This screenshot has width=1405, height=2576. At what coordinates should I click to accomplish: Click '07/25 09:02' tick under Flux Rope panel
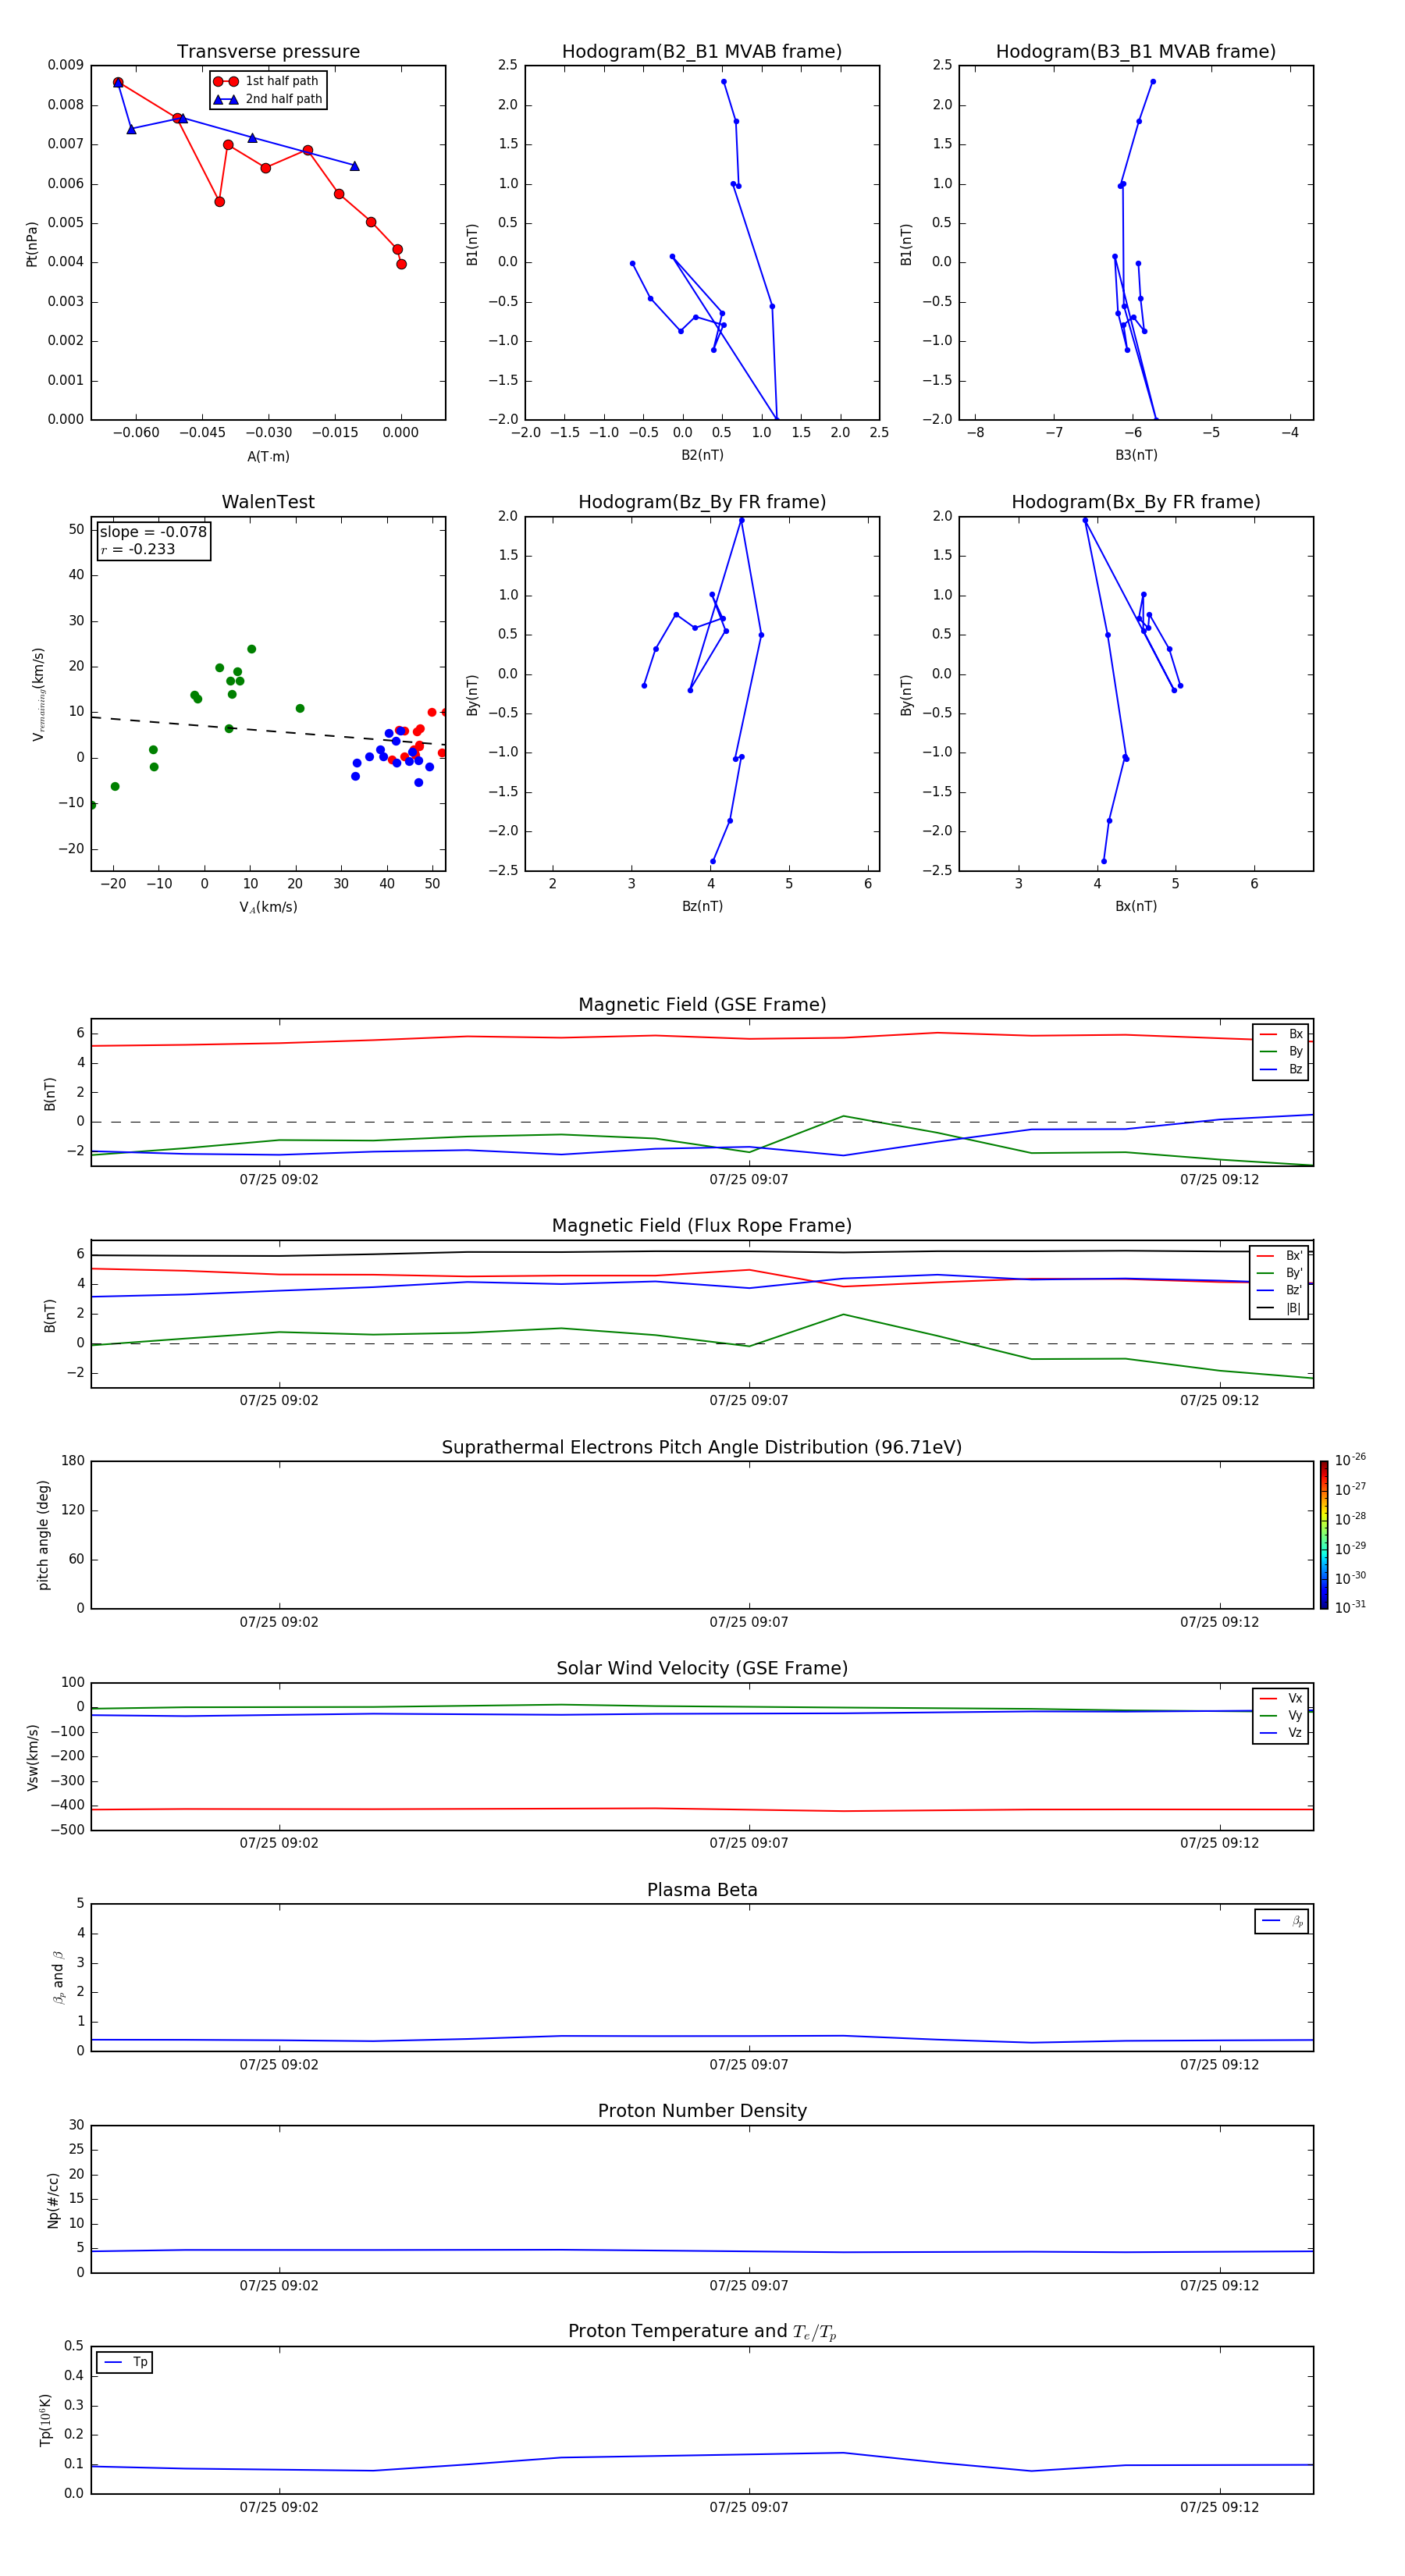tap(279, 1401)
